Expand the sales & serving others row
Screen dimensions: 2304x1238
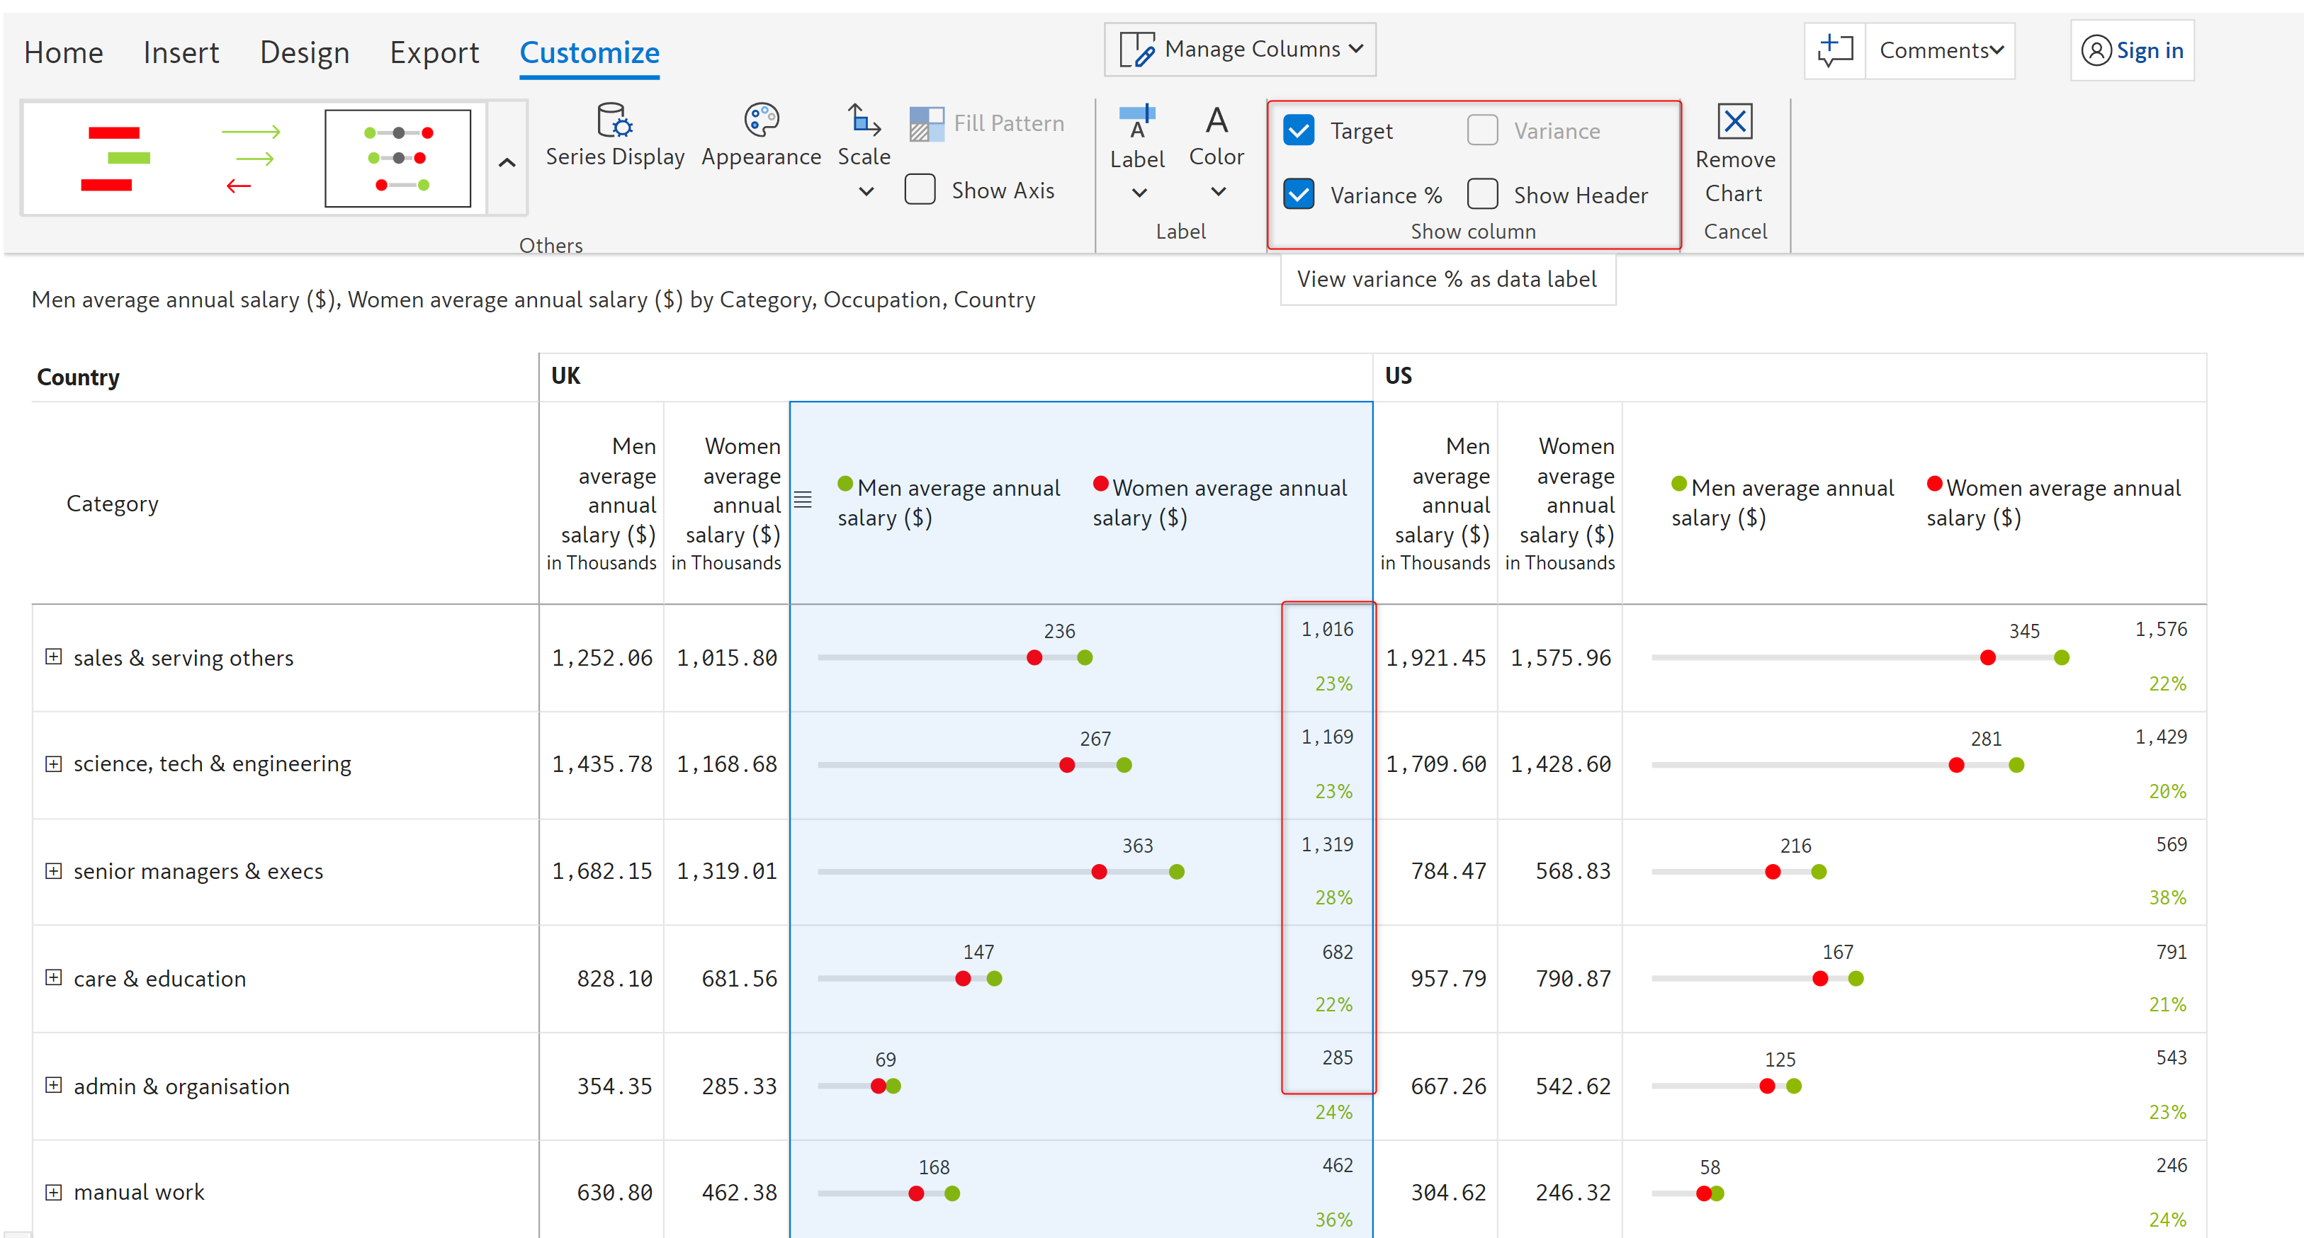coord(54,657)
